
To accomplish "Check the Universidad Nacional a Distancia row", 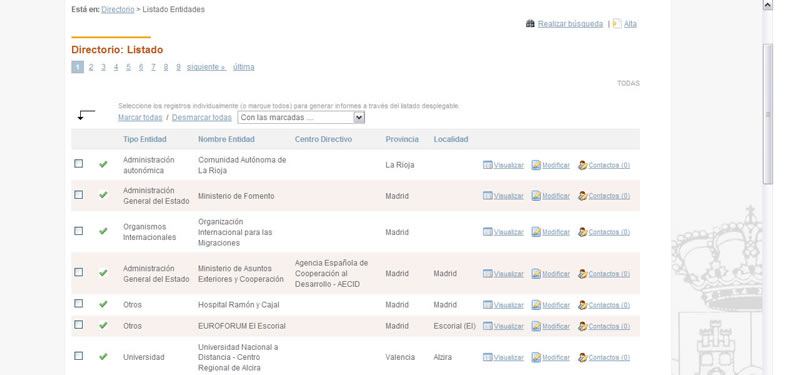I will pyautogui.click(x=79, y=356).
